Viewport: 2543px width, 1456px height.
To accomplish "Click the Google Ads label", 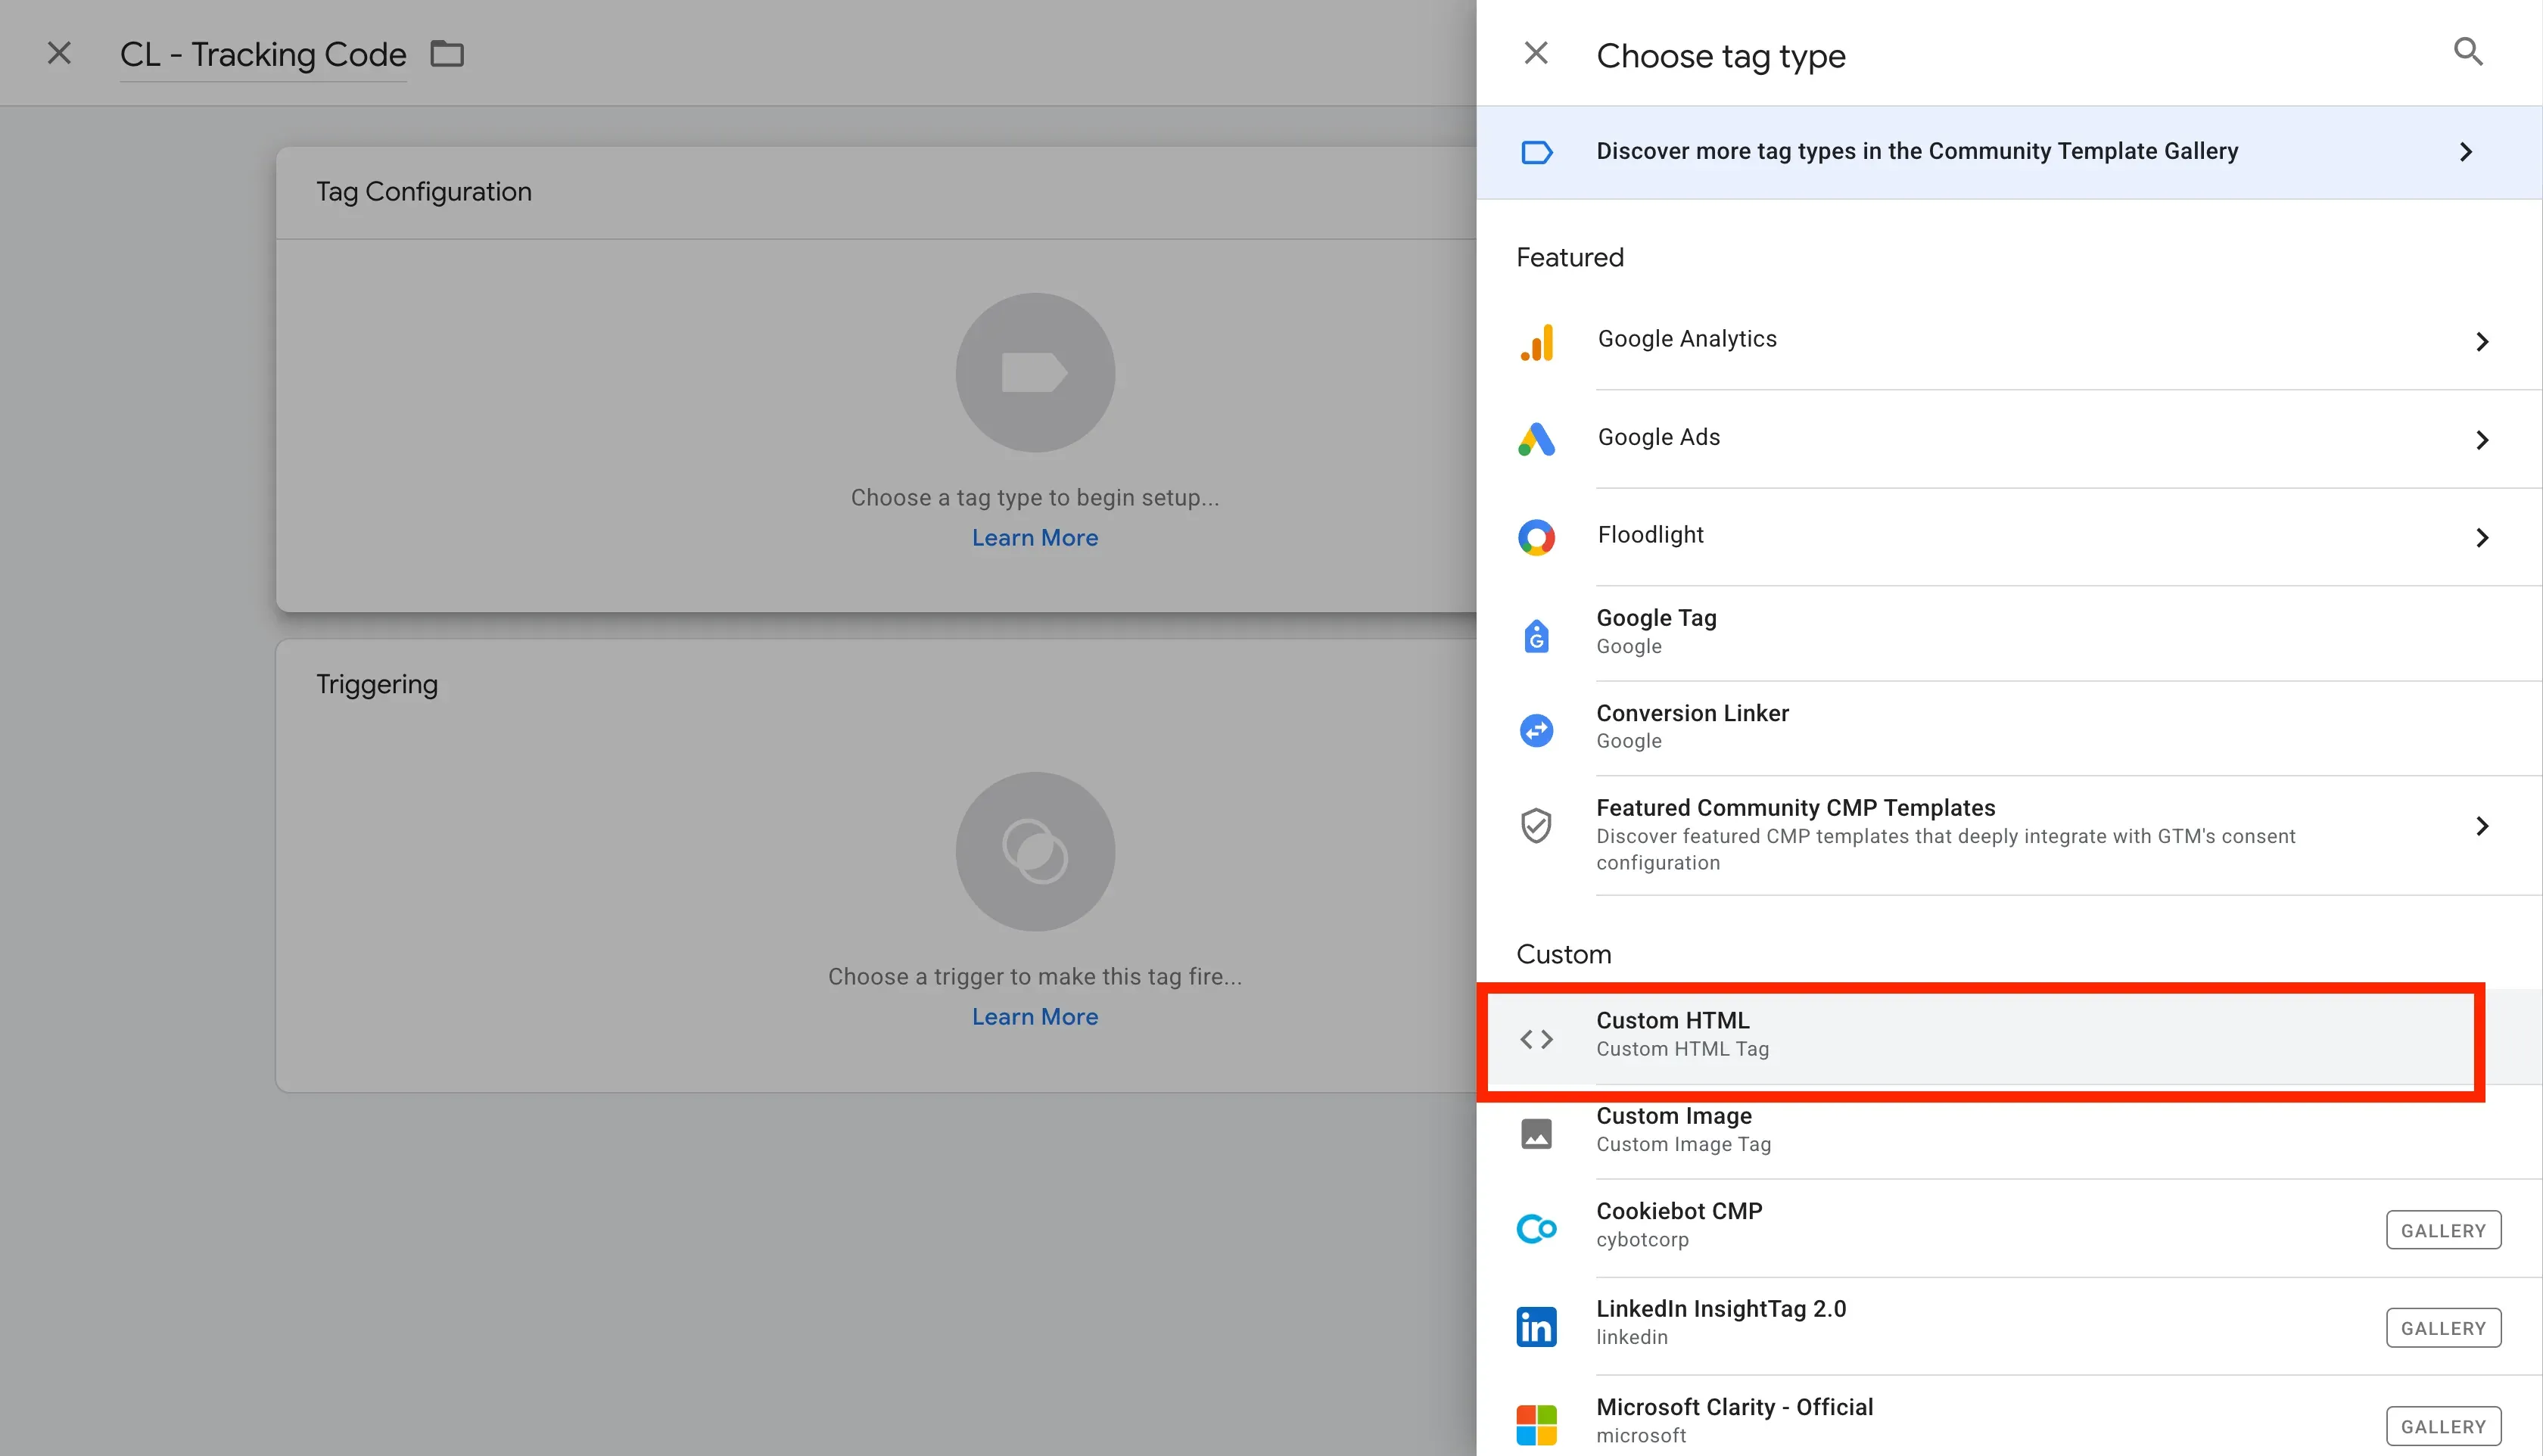I will pyautogui.click(x=1659, y=437).
